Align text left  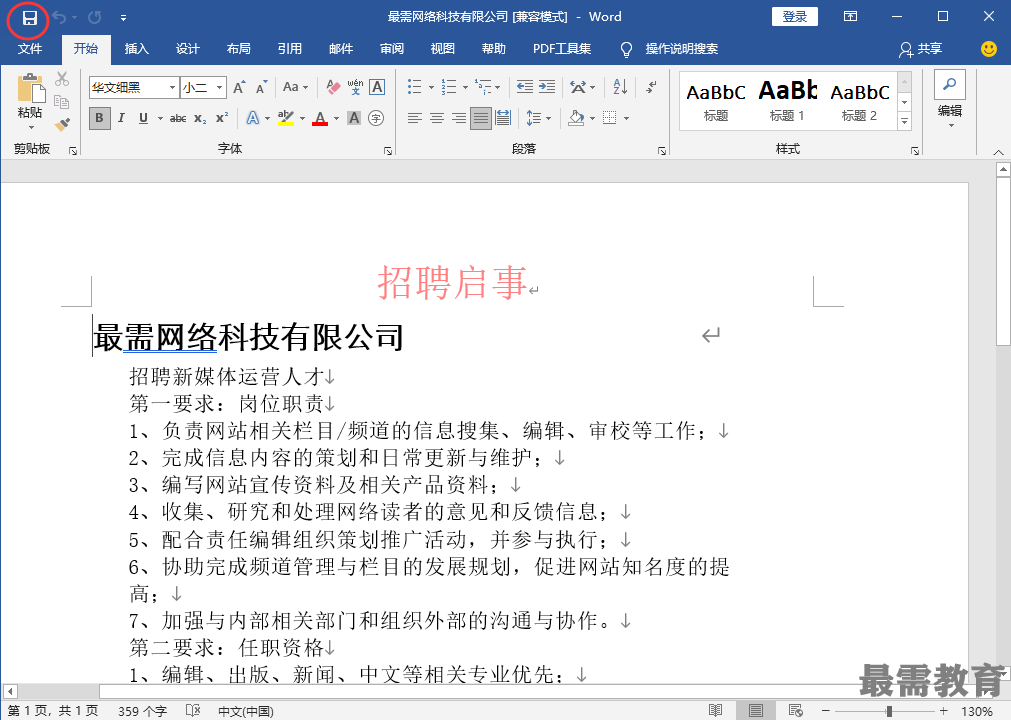tap(415, 118)
